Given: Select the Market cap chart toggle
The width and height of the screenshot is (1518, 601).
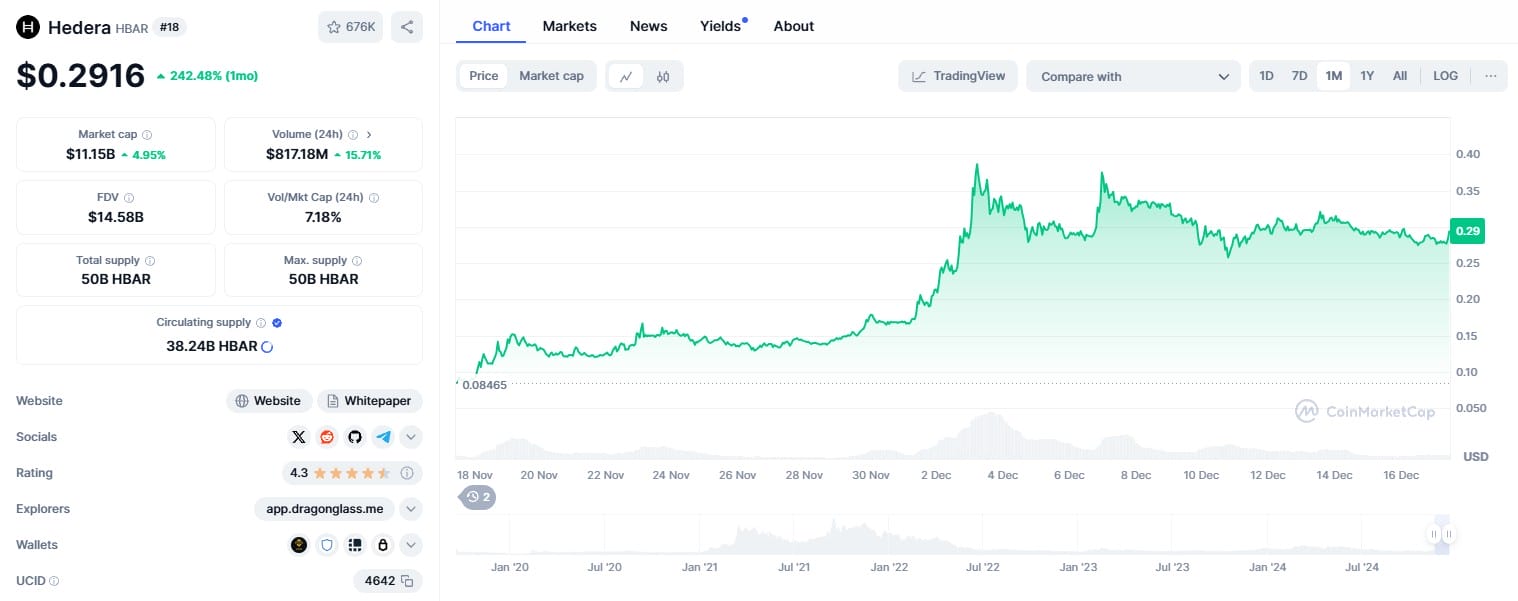Looking at the screenshot, I should tap(551, 76).
